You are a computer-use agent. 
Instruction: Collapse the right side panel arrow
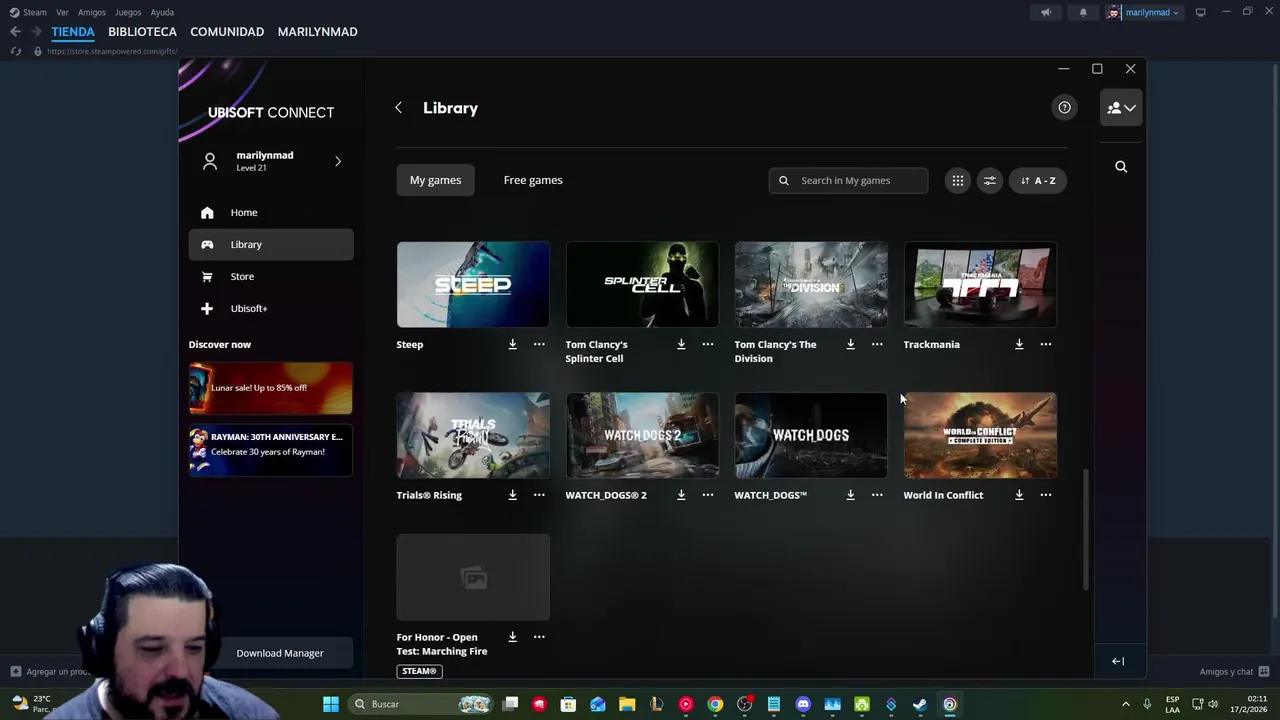(1118, 661)
